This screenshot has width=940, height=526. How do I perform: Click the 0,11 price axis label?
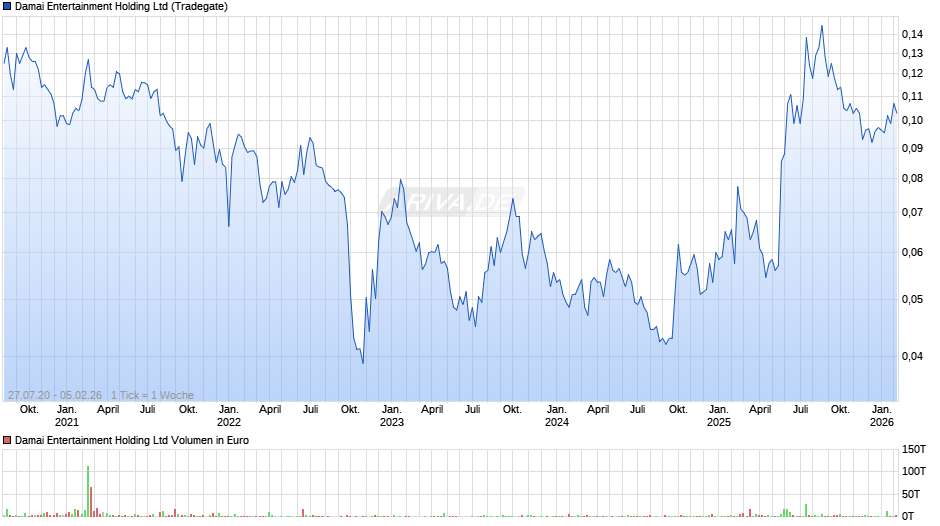point(912,96)
